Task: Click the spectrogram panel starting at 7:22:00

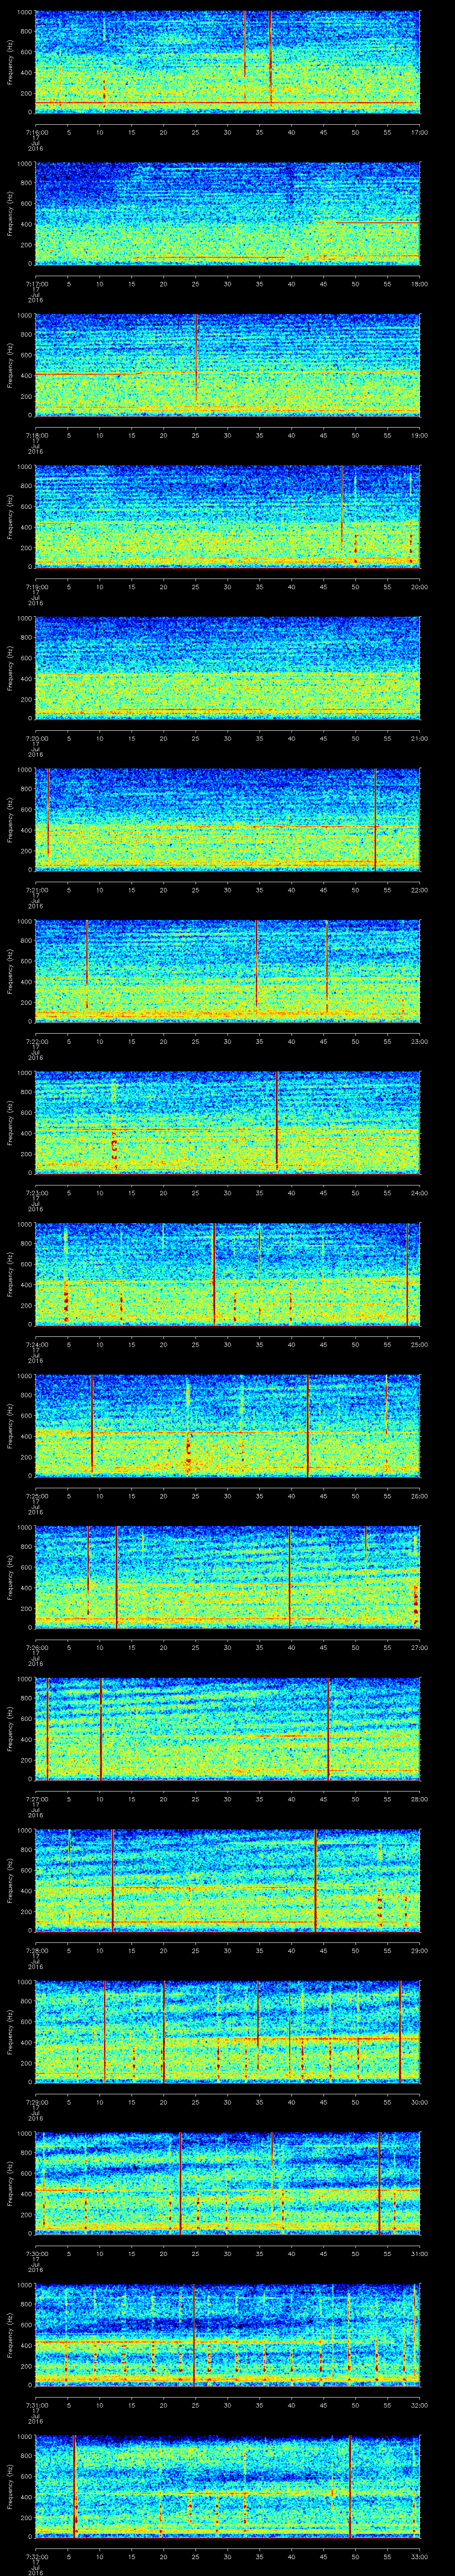Action: click(x=227, y=971)
